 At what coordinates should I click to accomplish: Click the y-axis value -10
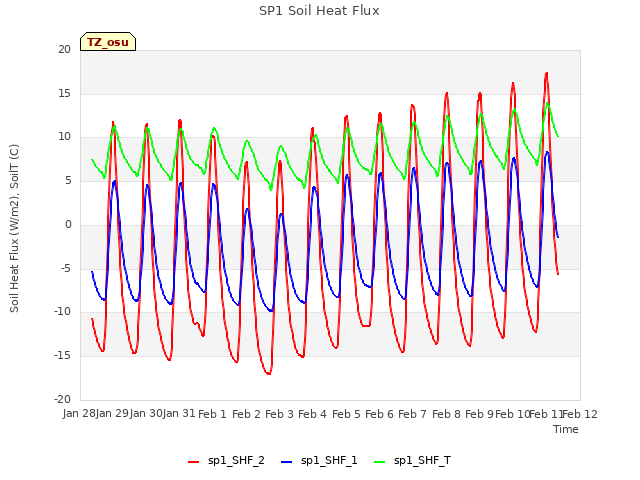62,312
